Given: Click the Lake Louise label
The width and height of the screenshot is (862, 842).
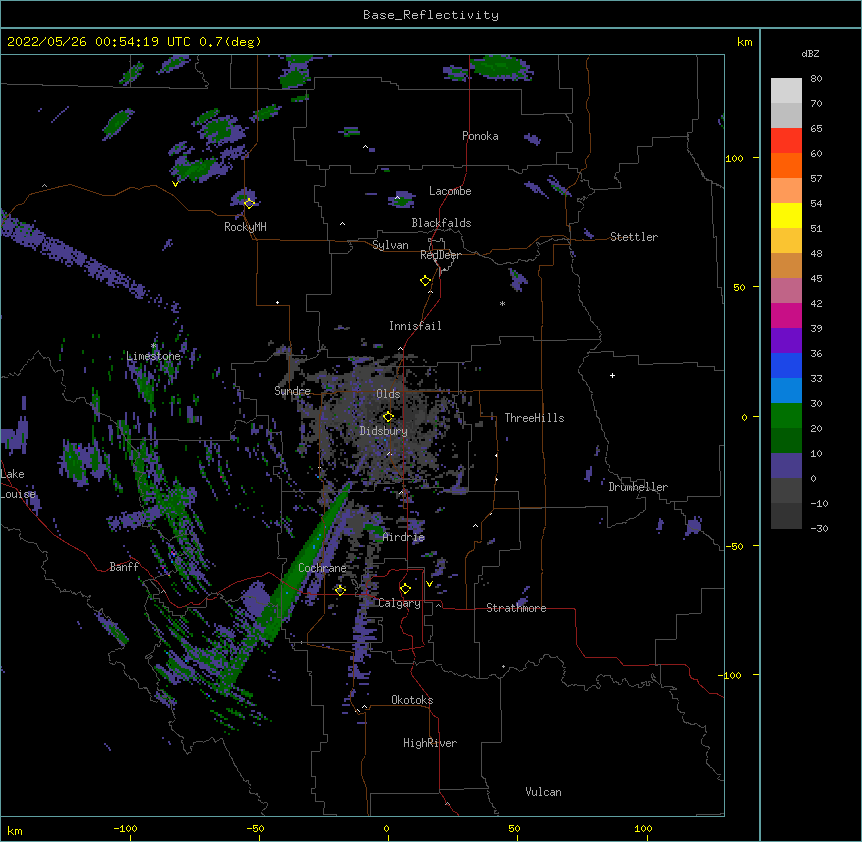Looking at the screenshot, I should [x=18, y=484].
